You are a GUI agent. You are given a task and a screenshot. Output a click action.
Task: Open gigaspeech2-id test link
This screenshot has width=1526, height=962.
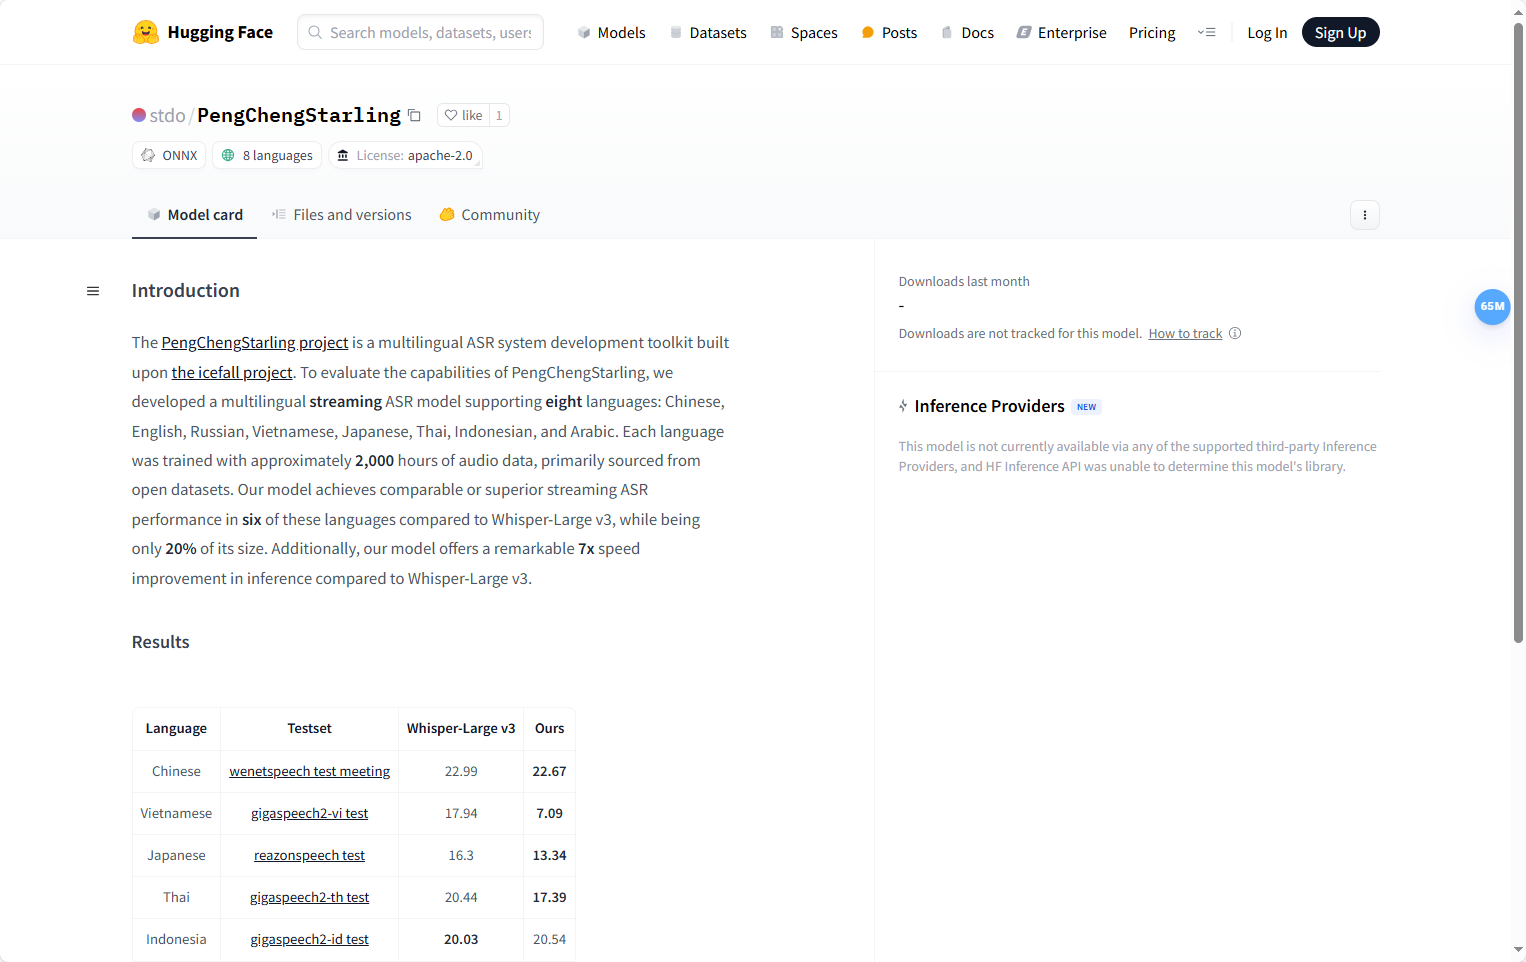pyautogui.click(x=310, y=939)
